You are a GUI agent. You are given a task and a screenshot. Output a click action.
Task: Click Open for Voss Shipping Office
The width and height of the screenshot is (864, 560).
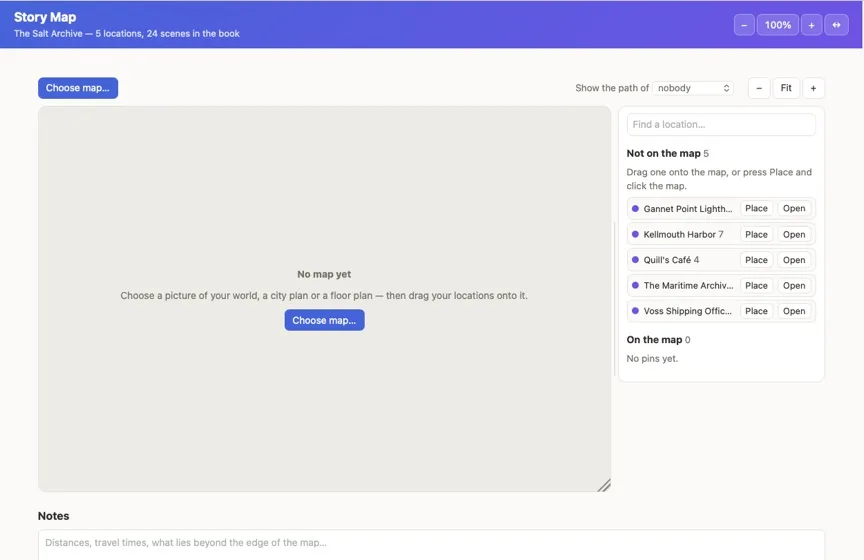coord(793,311)
